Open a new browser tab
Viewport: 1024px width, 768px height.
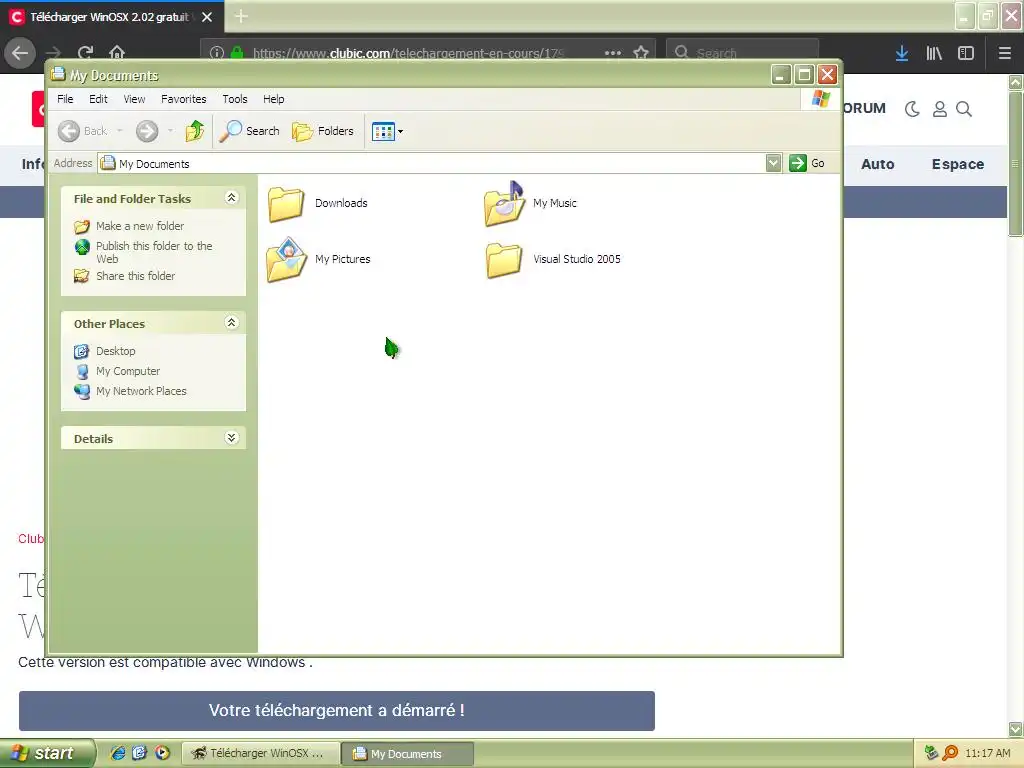pyautogui.click(x=241, y=16)
